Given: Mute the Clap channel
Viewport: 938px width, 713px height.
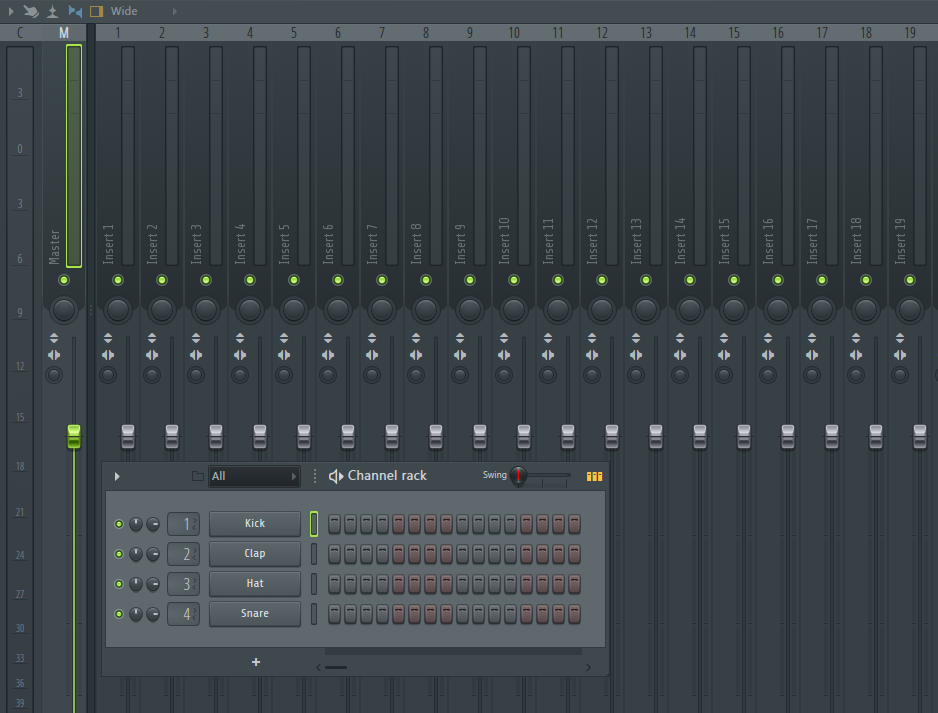Looking at the screenshot, I should pyautogui.click(x=119, y=554).
